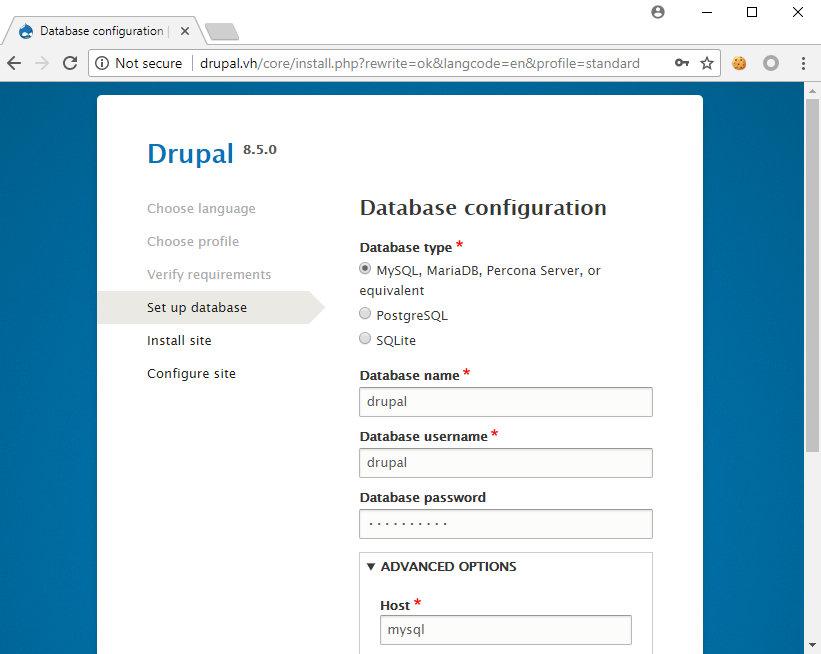Click the Not secure site info icon
Screen dimensions: 821x654
coord(103,63)
